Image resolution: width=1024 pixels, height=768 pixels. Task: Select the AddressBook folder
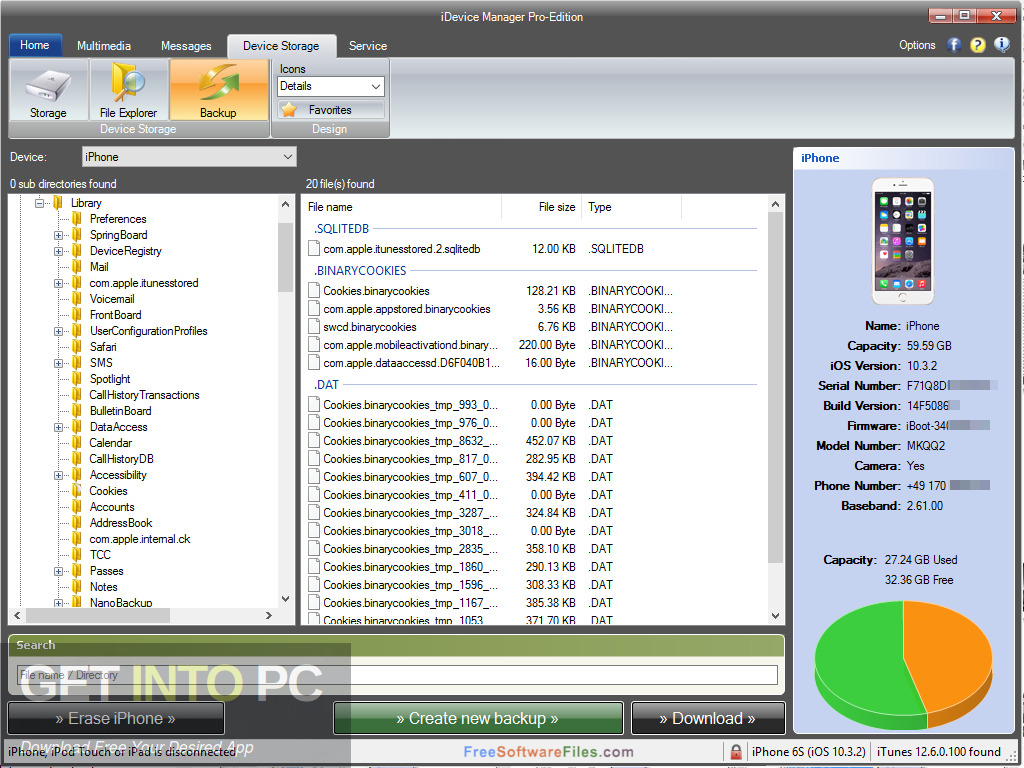coord(121,523)
